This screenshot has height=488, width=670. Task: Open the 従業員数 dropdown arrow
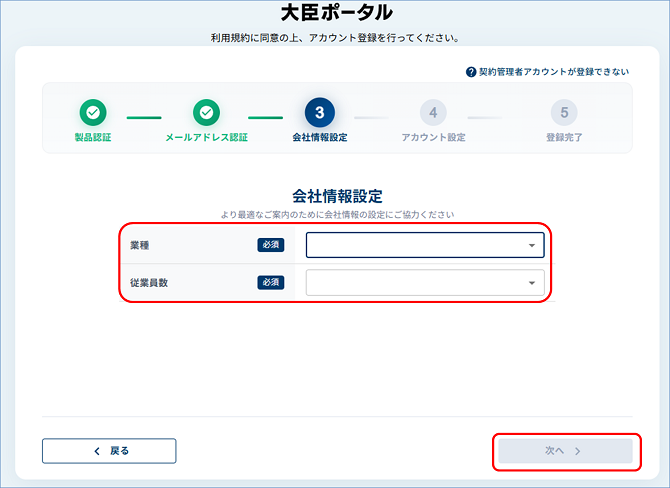click(532, 283)
